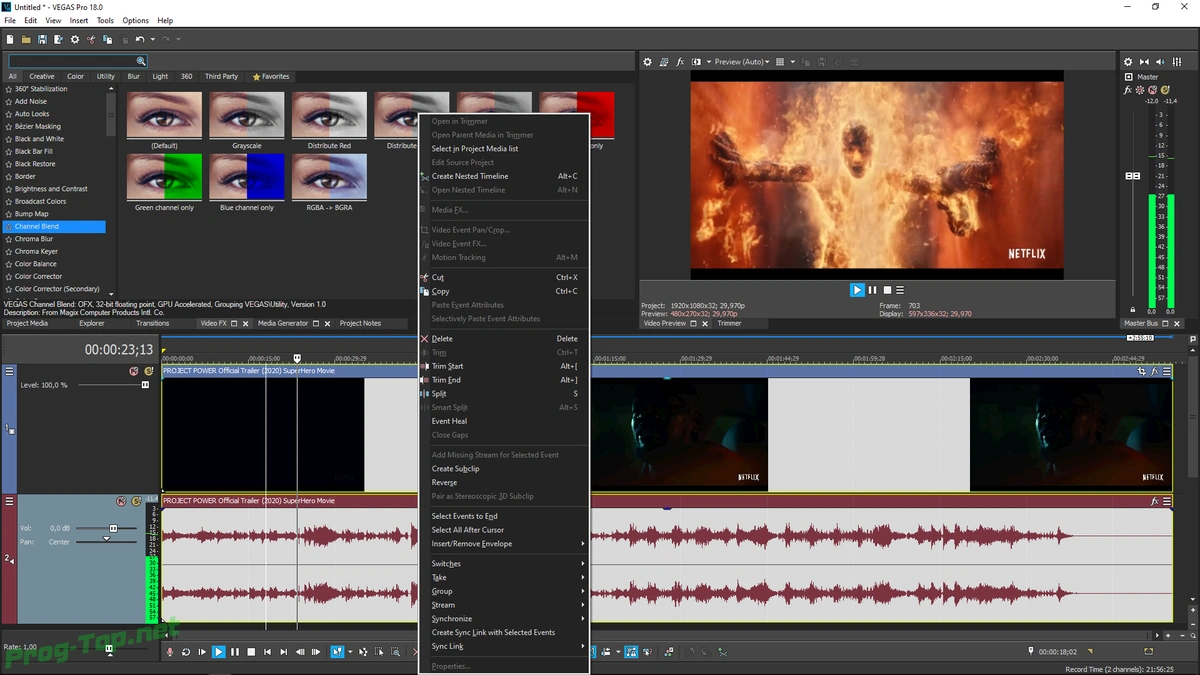Mute the audio track
Screen dimensions: 1200x675
(121, 501)
